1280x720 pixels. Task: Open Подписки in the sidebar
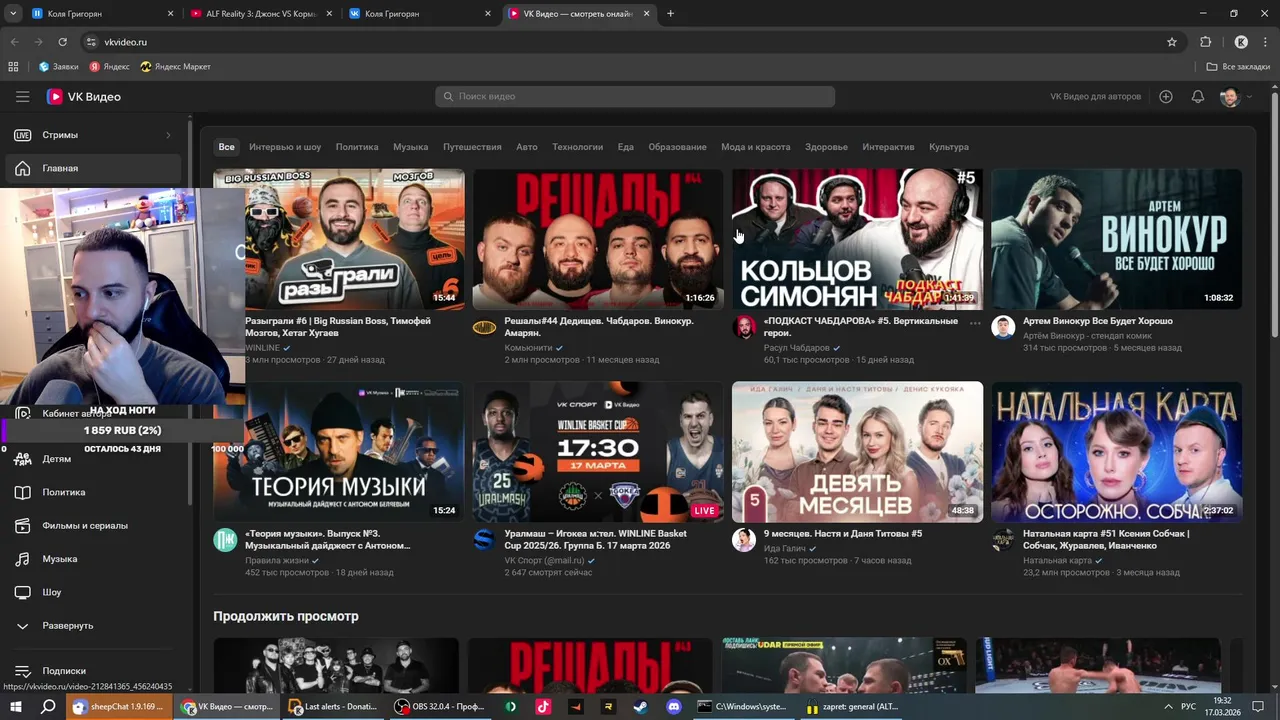coord(93,671)
